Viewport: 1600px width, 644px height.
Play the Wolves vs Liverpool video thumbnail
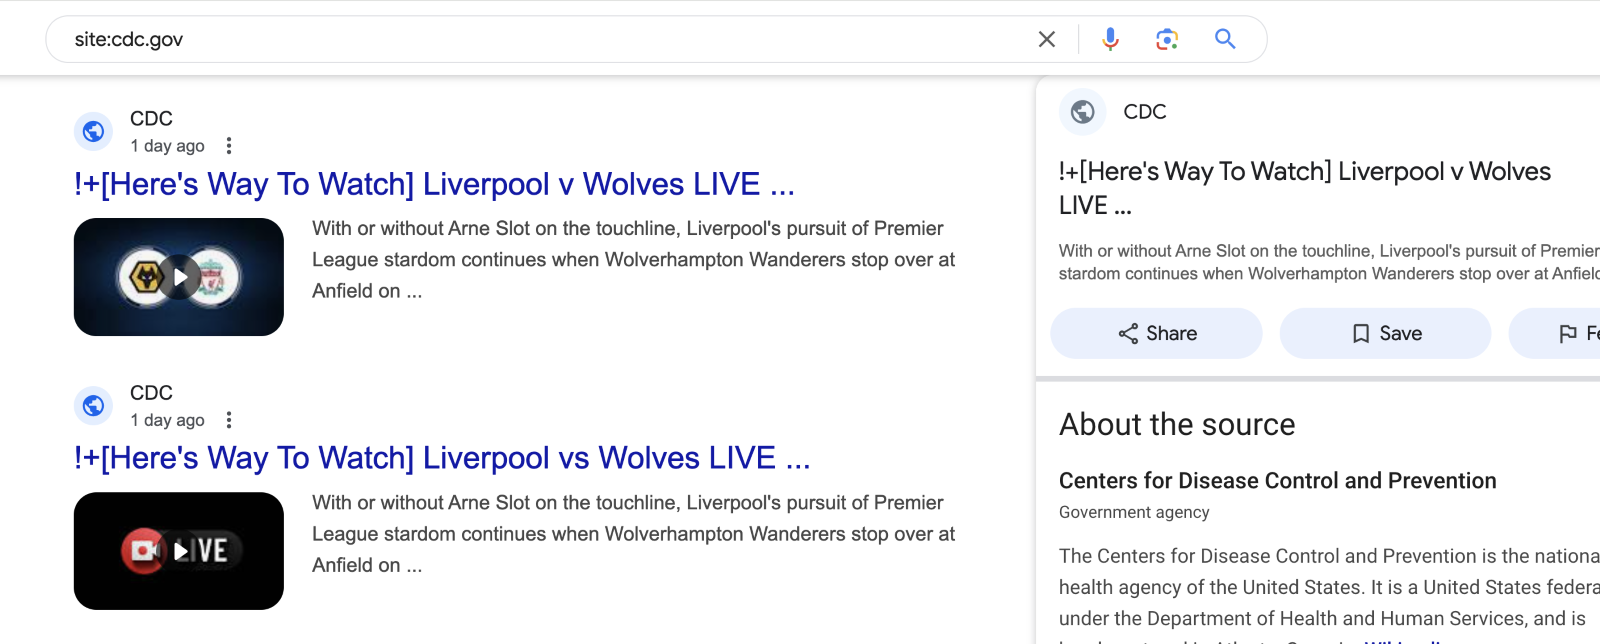point(178,277)
